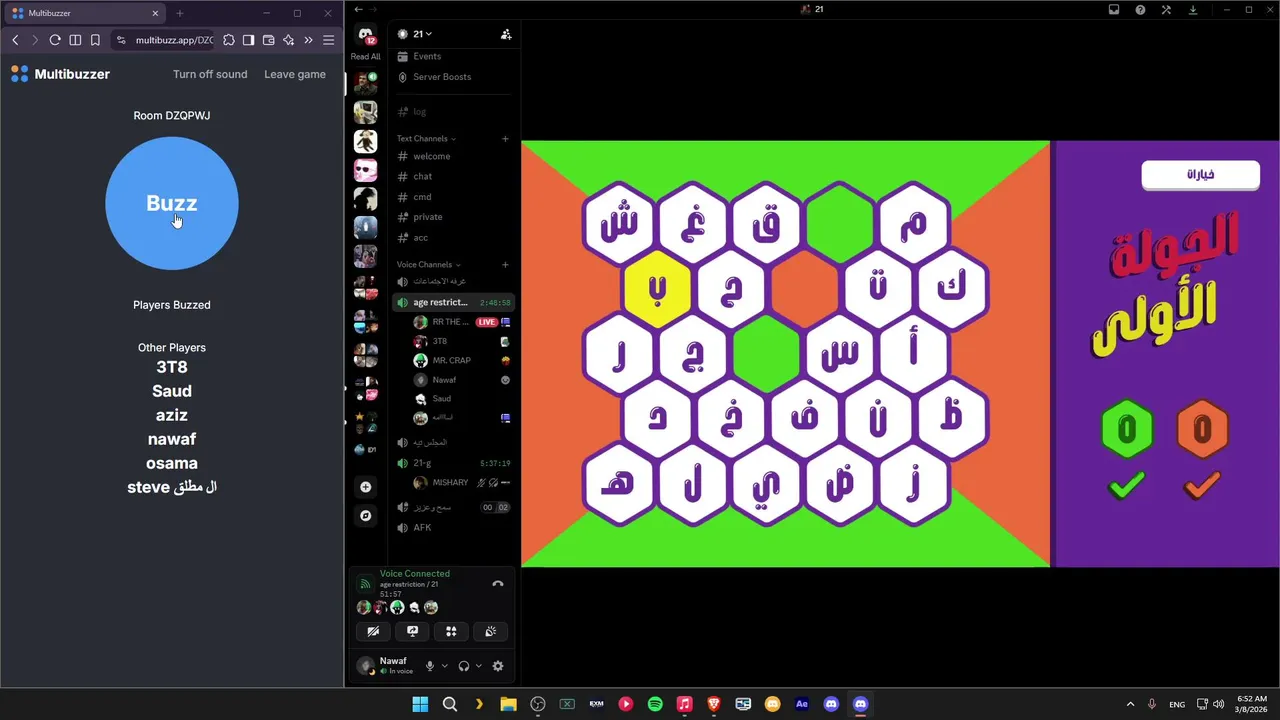The width and height of the screenshot is (1280, 720).
Task: Open a new browser tab
Action: [x=180, y=13]
